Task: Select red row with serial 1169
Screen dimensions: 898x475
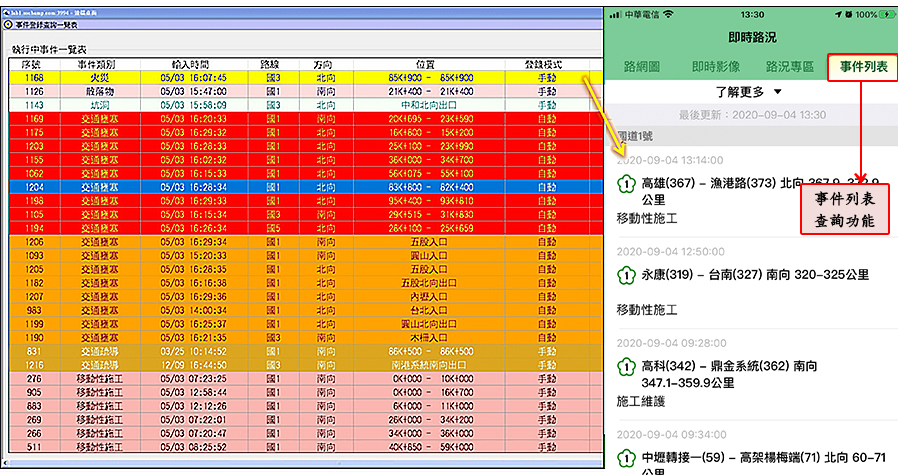Action: [x=304, y=119]
